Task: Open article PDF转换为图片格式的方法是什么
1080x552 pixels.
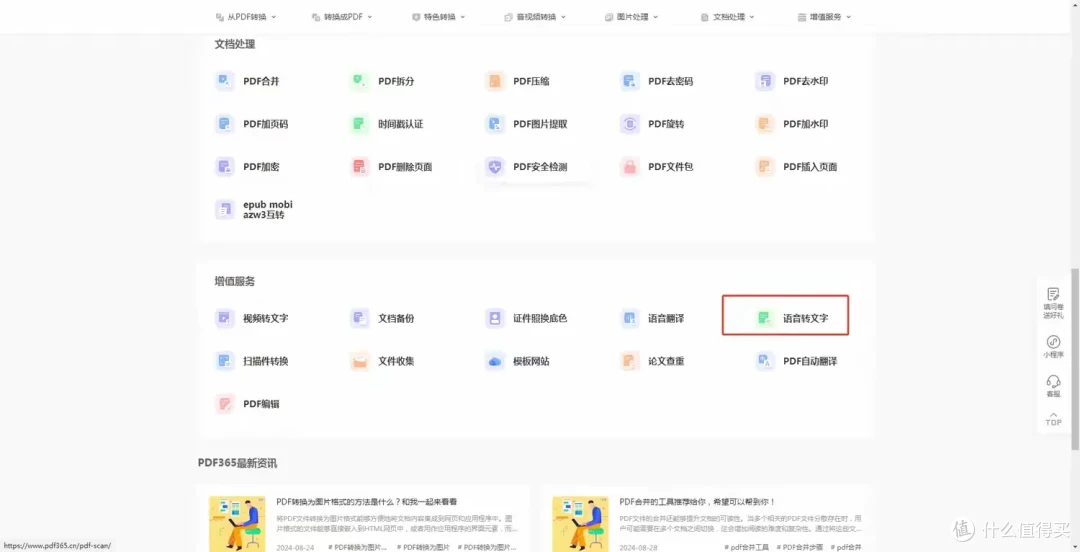Action: click(366, 502)
